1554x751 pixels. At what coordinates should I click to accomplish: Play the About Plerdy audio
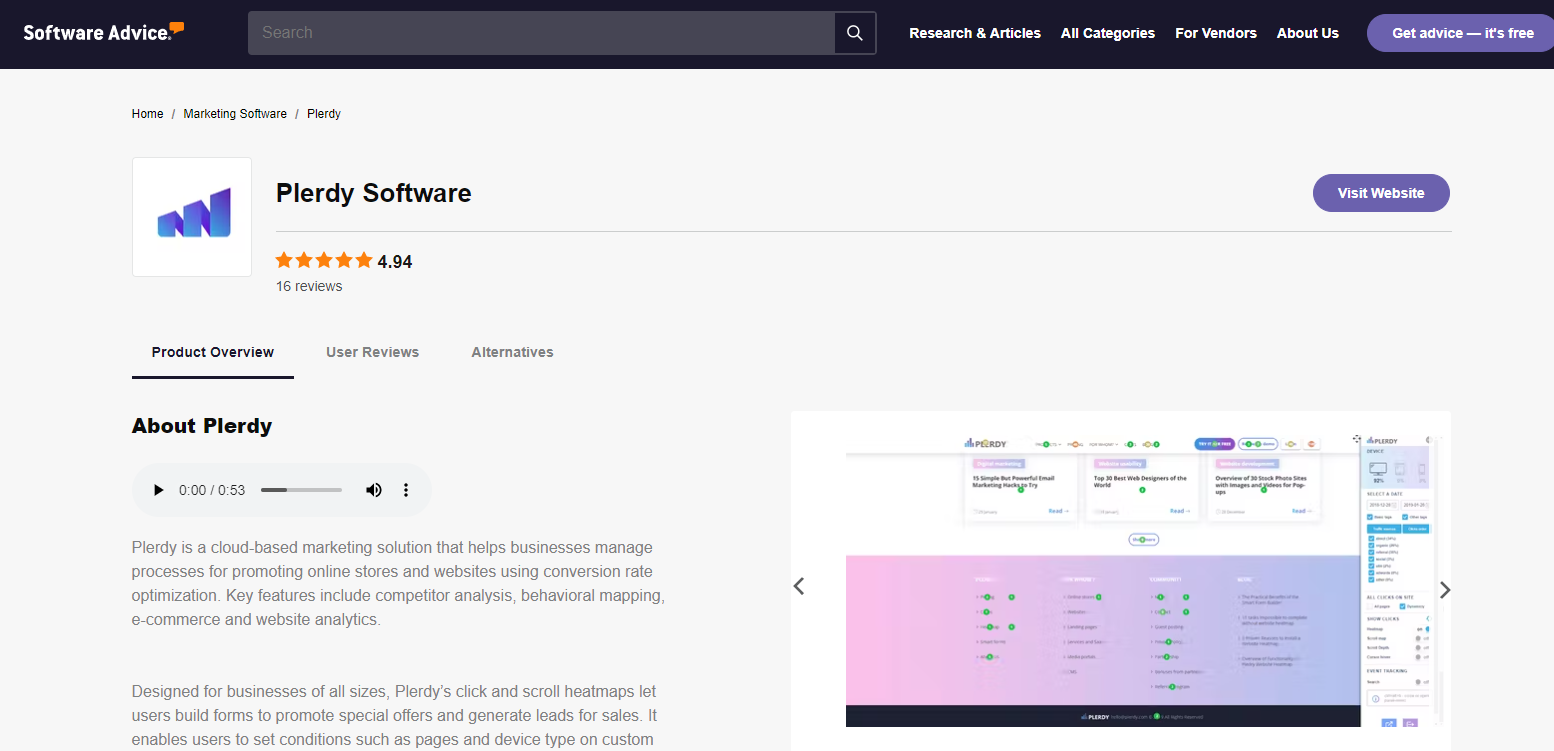click(158, 490)
